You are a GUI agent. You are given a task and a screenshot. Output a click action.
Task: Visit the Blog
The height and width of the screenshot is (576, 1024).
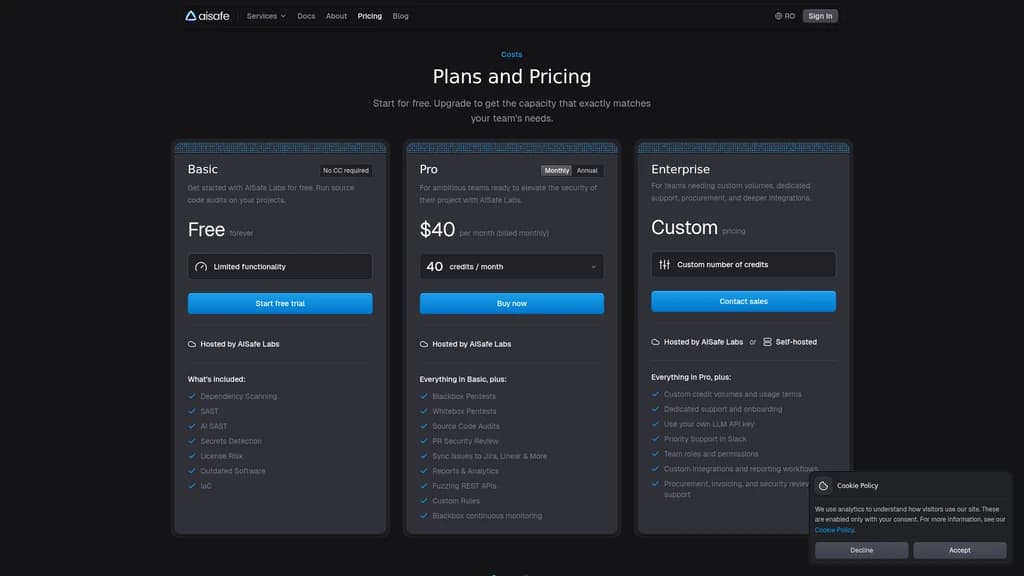pos(400,16)
